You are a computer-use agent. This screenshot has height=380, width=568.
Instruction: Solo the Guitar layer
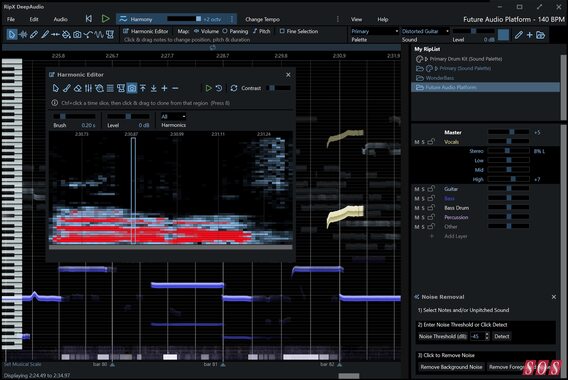423,189
